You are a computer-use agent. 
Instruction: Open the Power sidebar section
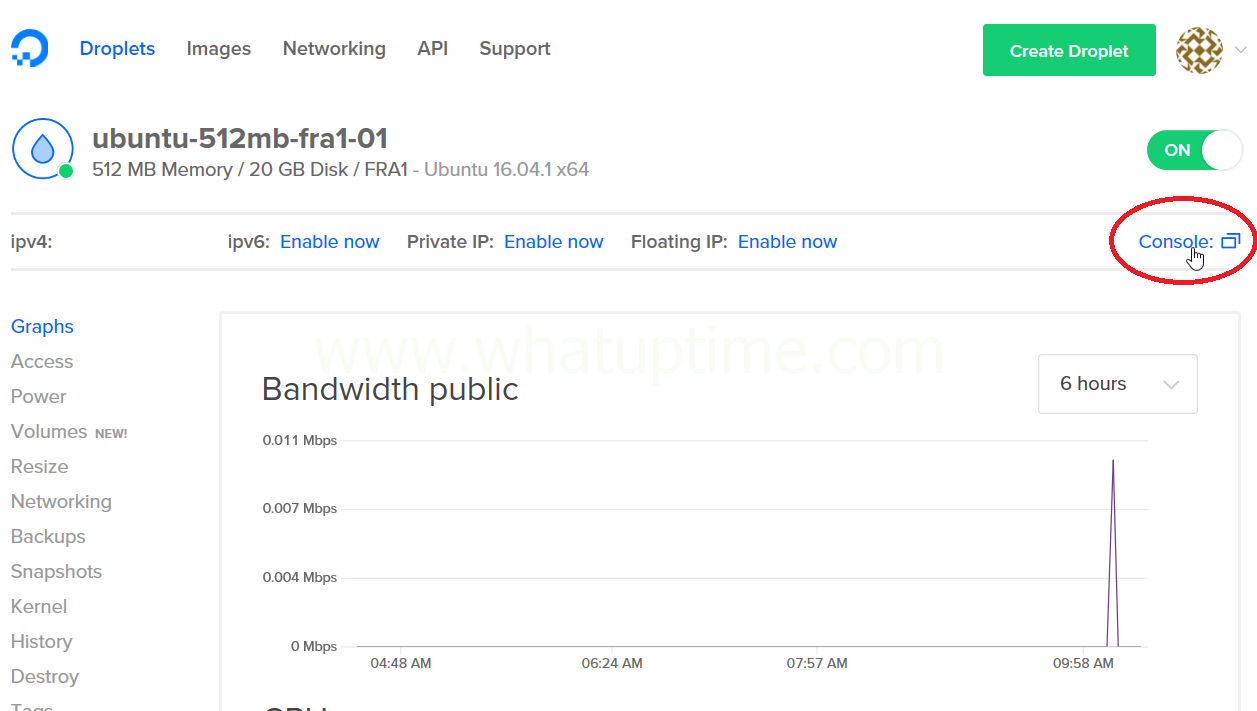point(38,397)
